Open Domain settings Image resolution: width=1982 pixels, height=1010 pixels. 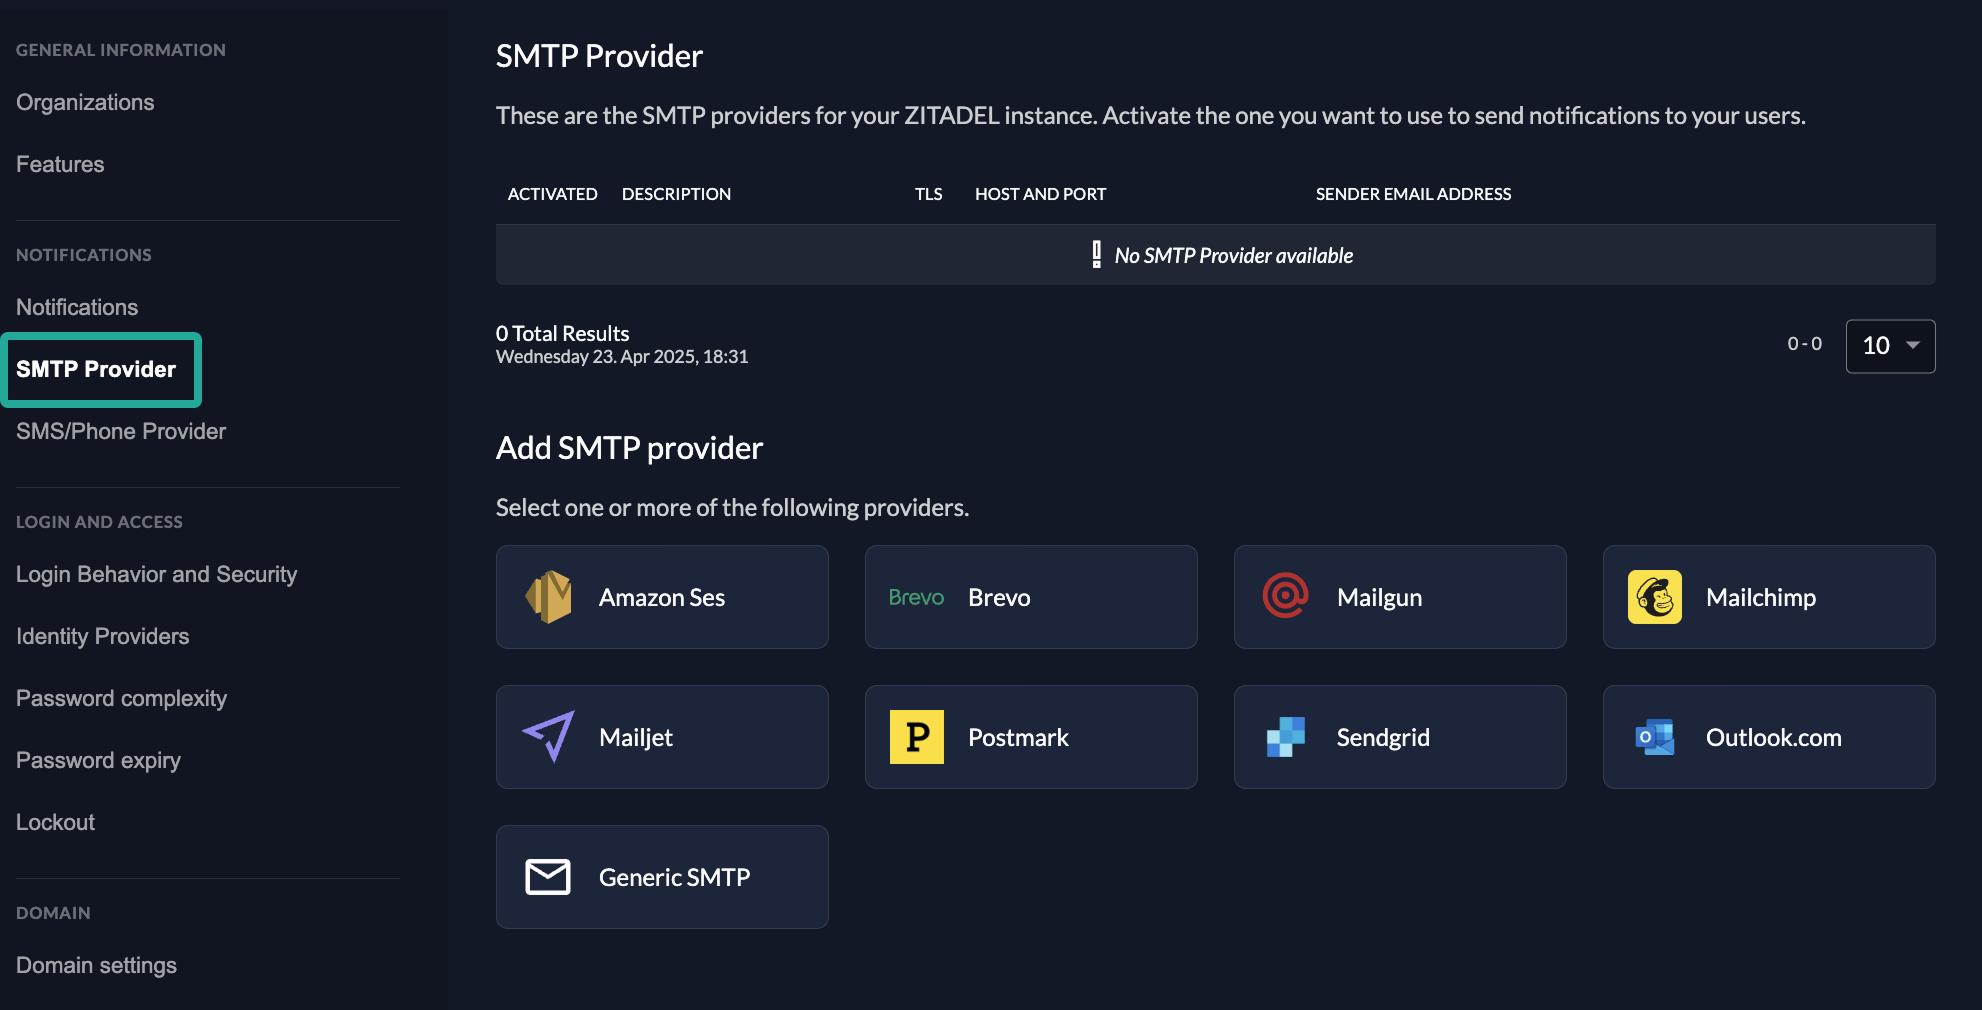97,966
